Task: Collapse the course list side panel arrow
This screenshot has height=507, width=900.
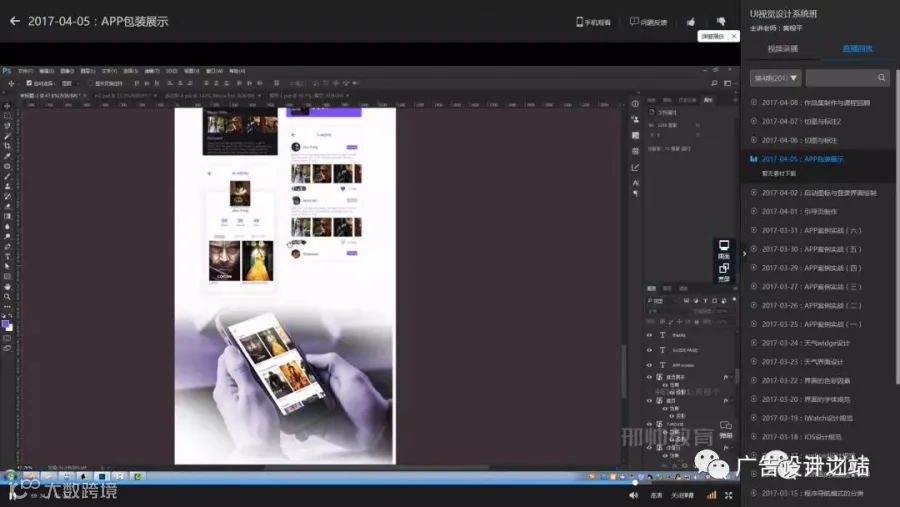Action: coord(744,253)
